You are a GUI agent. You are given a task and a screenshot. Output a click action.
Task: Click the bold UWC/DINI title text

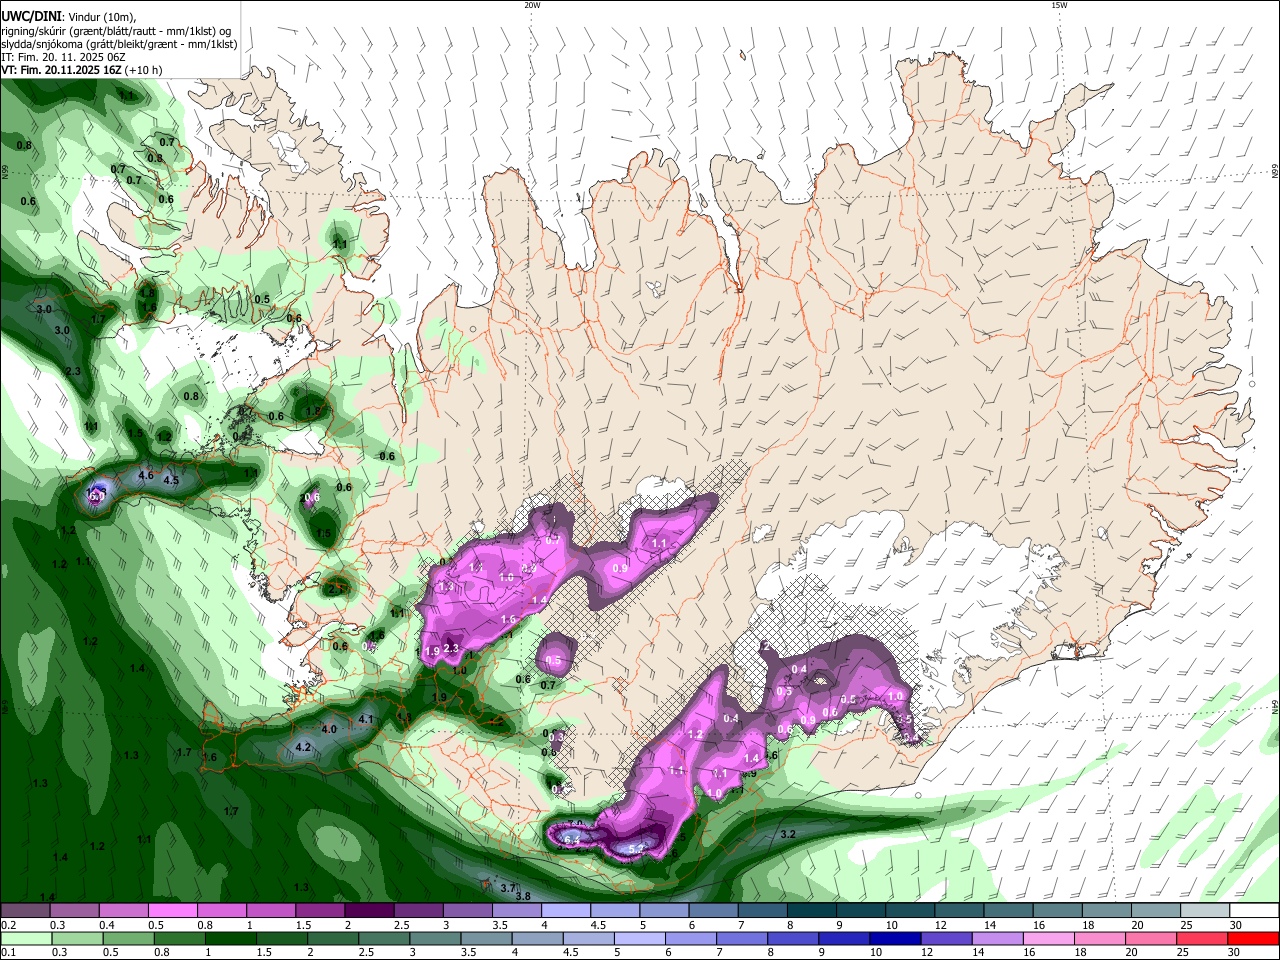coord(32,17)
